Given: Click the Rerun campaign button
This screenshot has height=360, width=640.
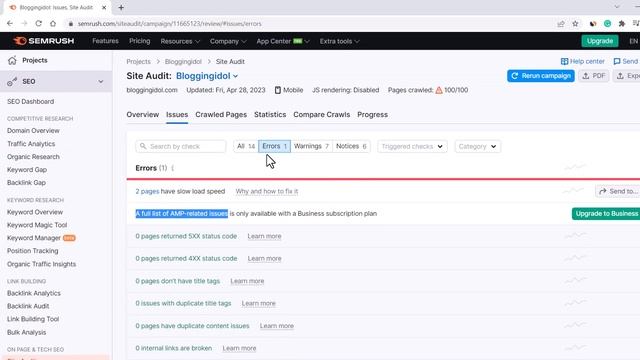Looking at the screenshot, I should [541, 76].
